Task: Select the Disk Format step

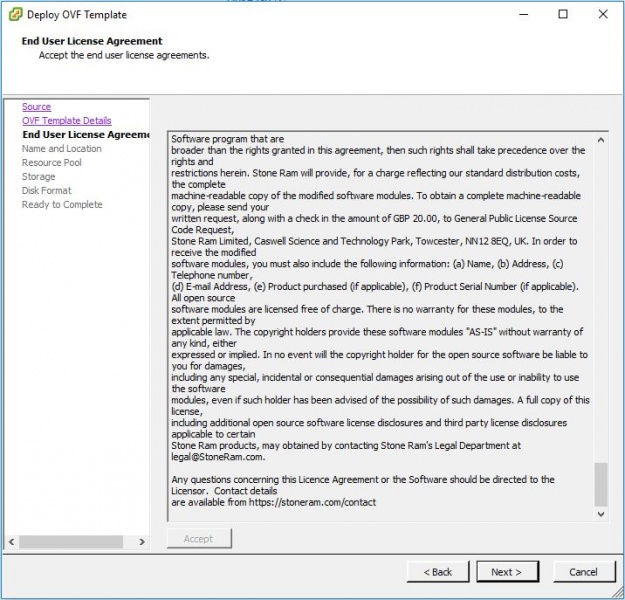Action: pos(47,190)
